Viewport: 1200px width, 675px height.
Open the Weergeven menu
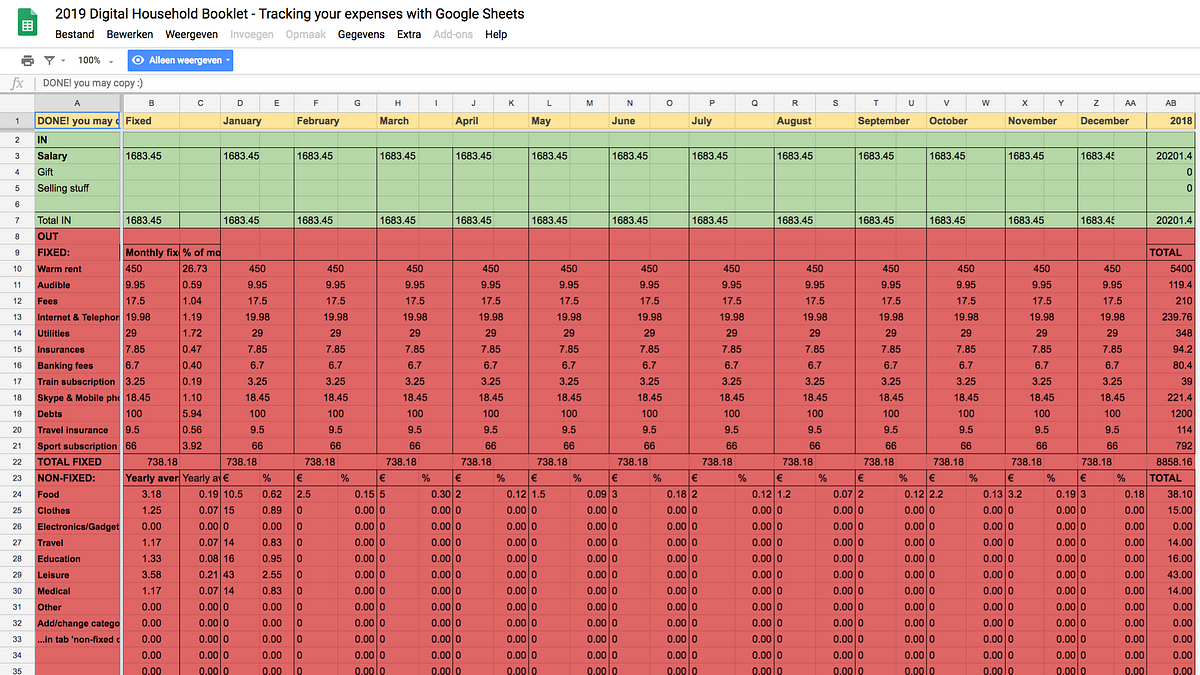[191, 34]
